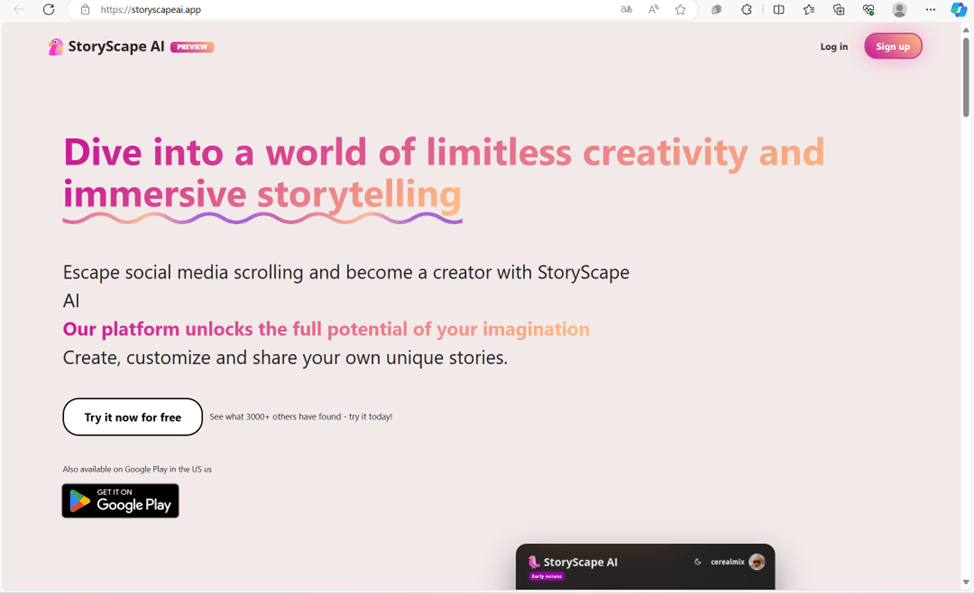Image resolution: width=974 pixels, height=594 pixels.
Task: Click the cerealmix profile avatar
Action: (x=757, y=562)
